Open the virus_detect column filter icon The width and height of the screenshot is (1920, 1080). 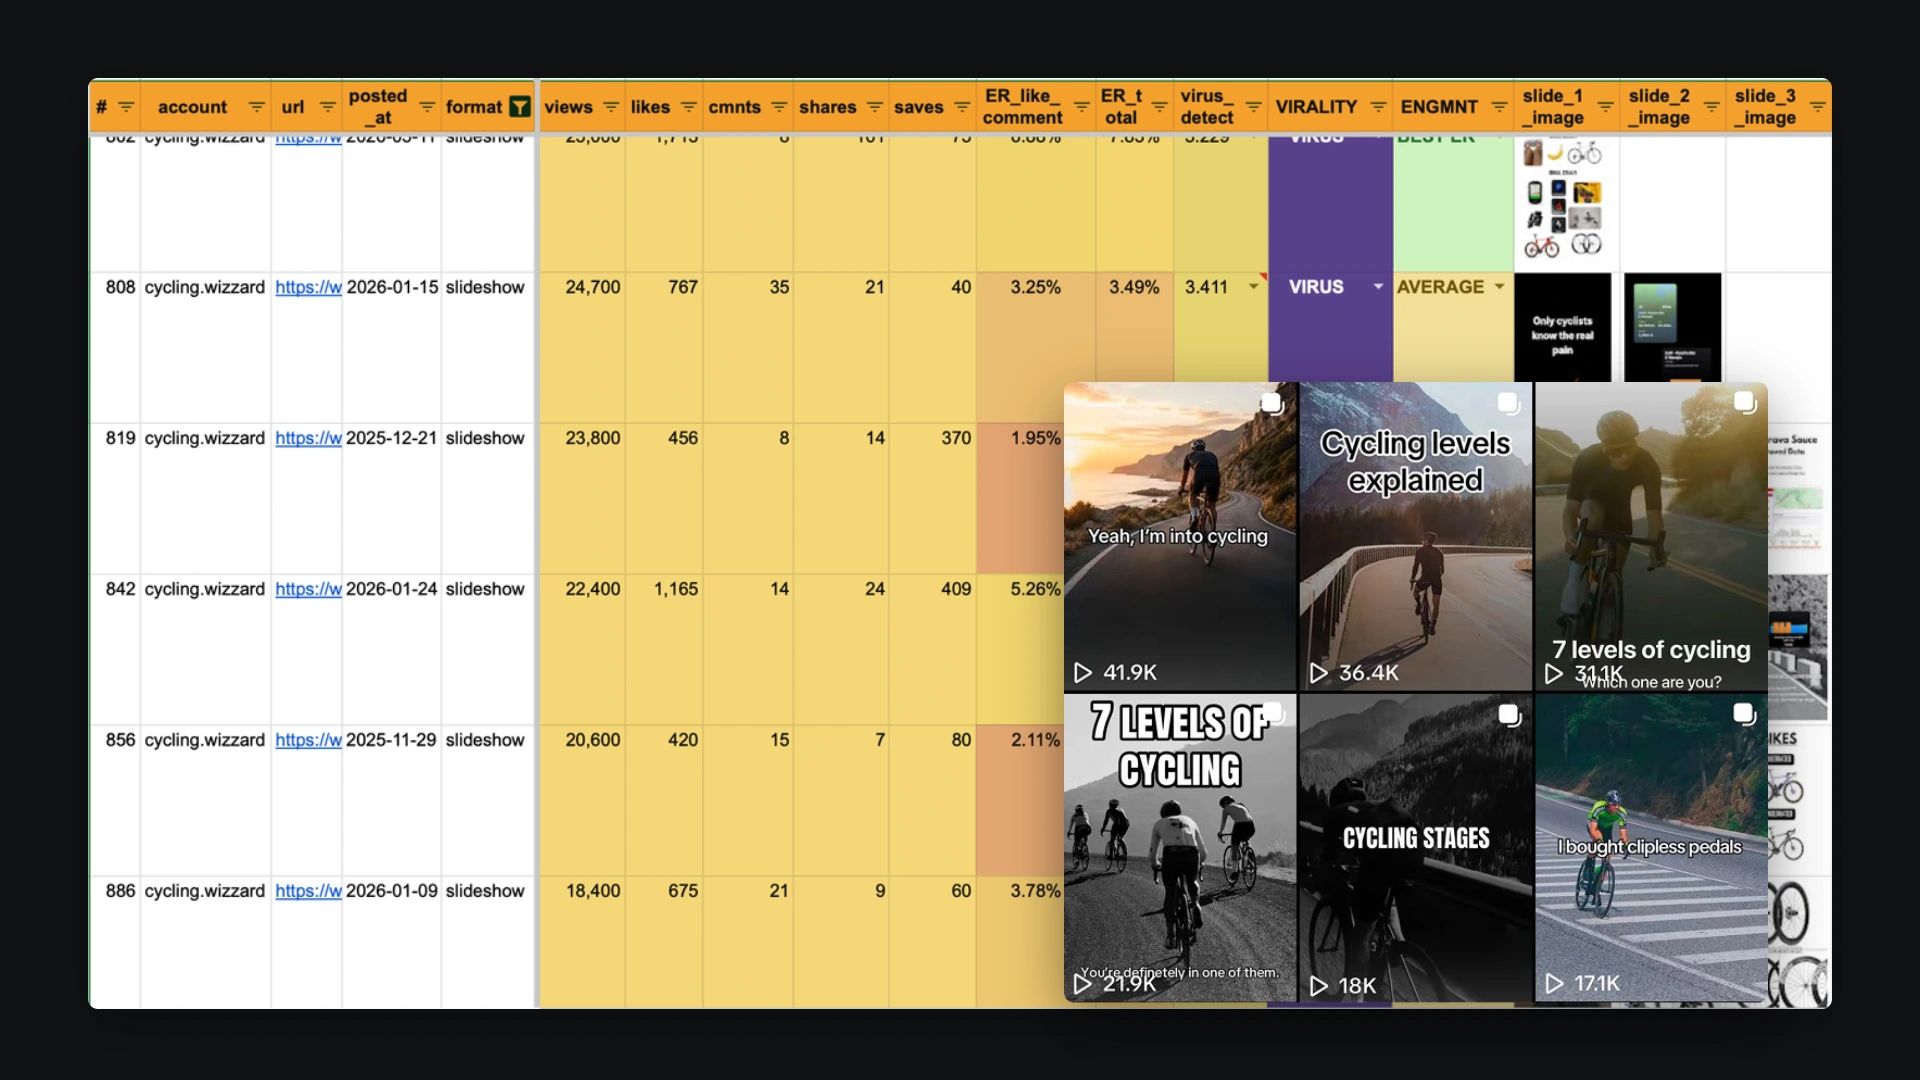pyautogui.click(x=1253, y=107)
